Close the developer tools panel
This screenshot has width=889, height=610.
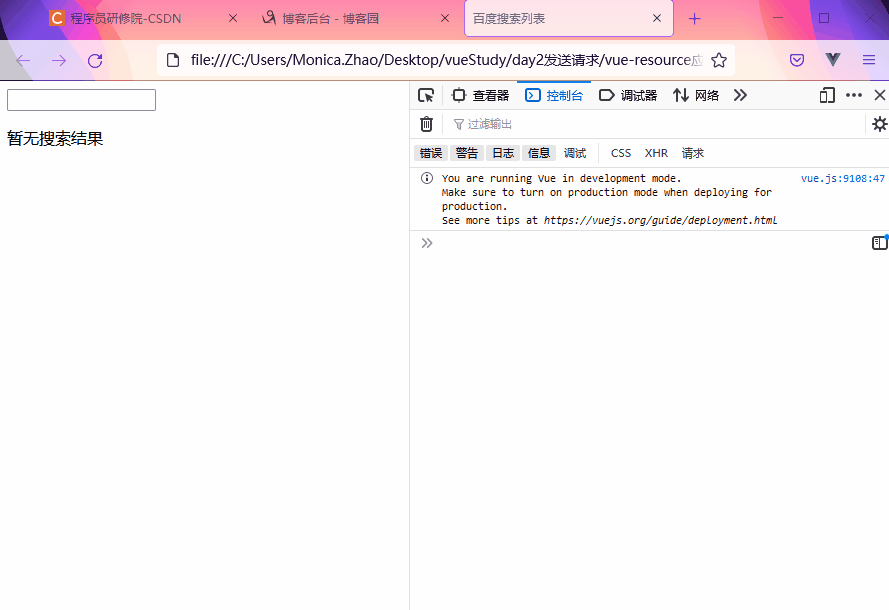click(x=879, y=95)
